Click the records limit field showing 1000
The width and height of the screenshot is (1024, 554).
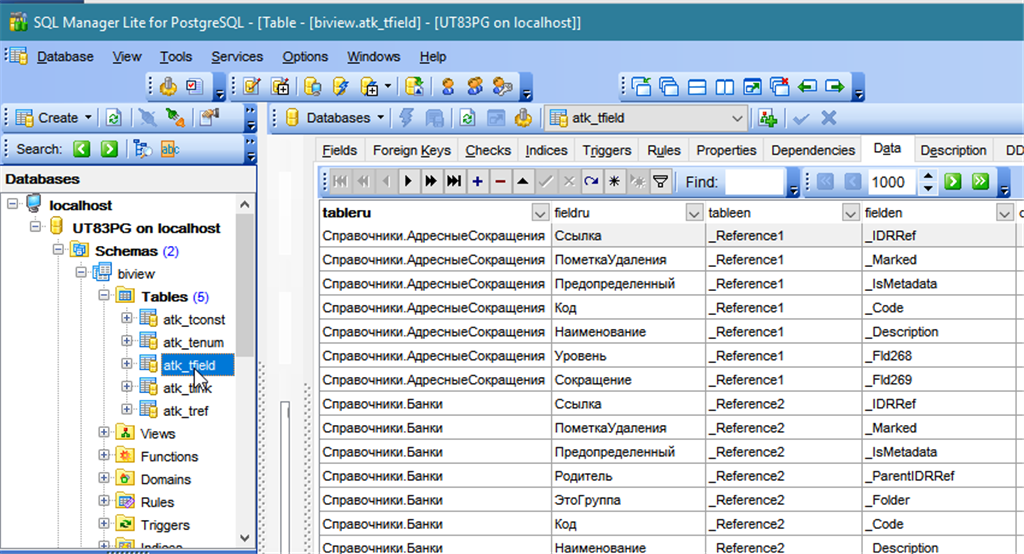click(x=891, y=182)
